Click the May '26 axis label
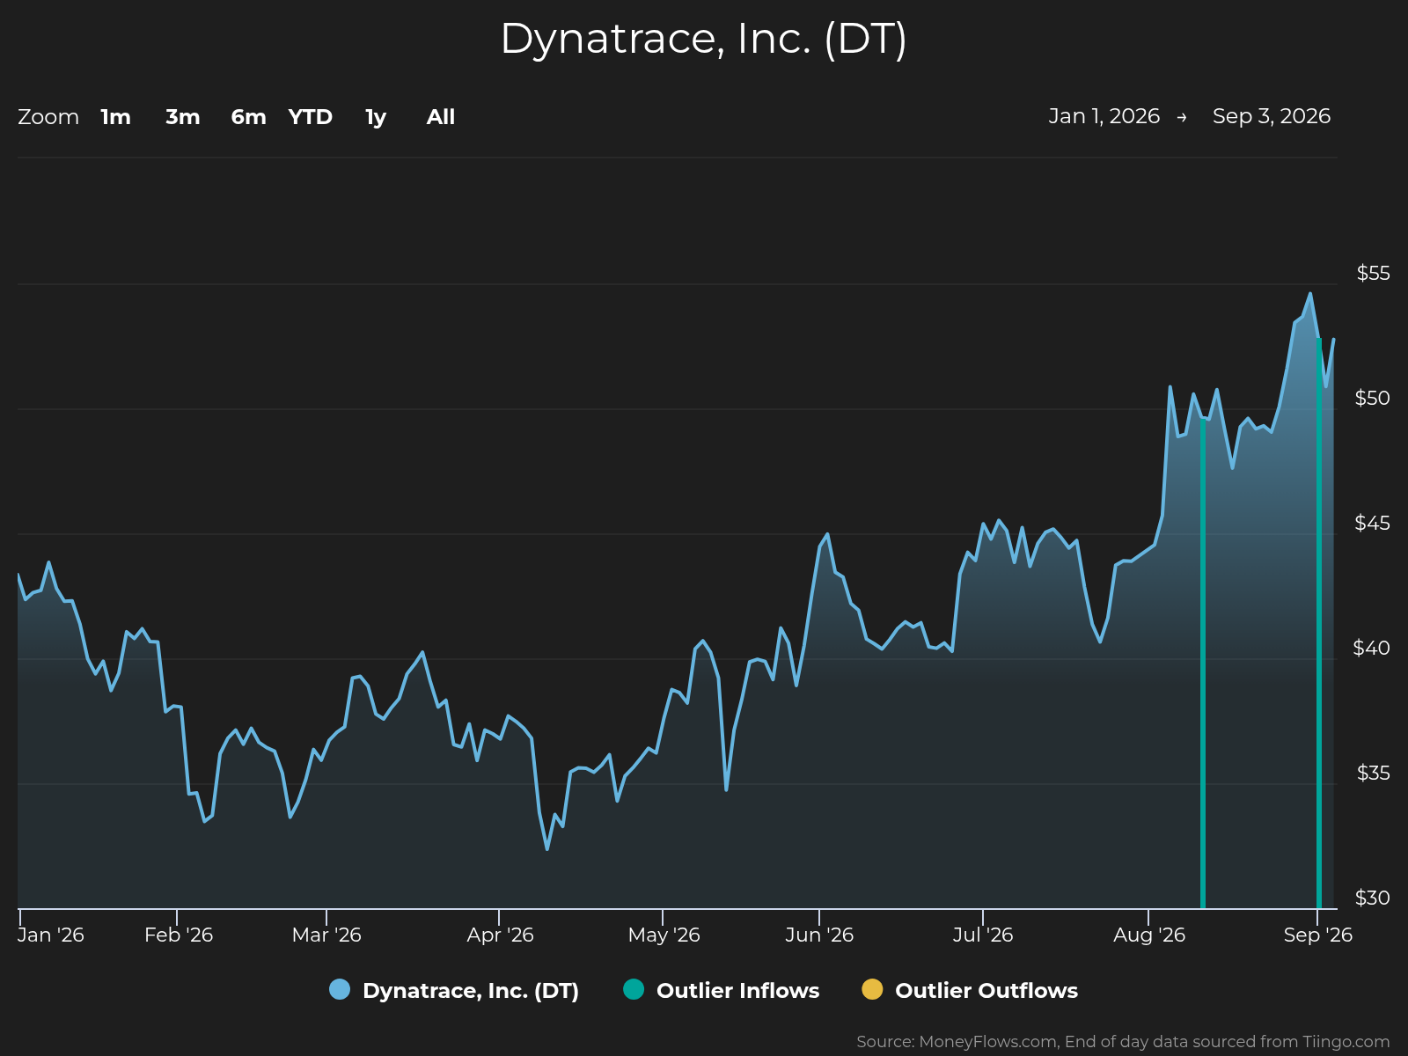 tap(664, 935)
